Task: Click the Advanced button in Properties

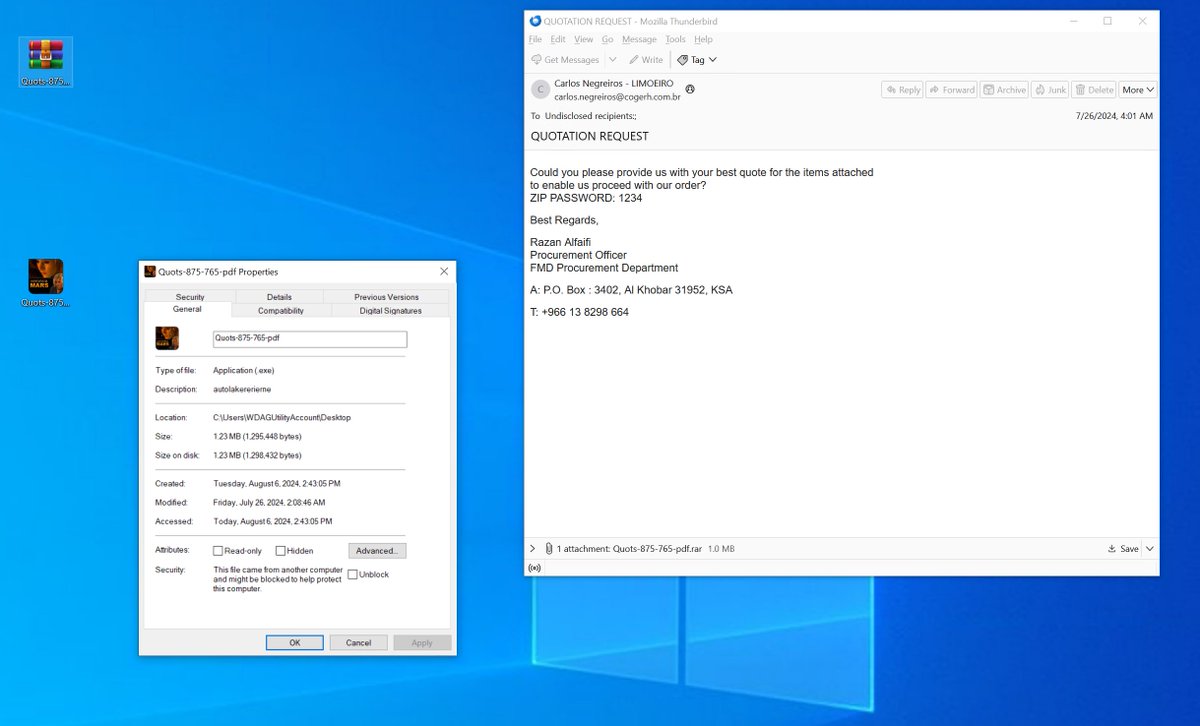Action: (376, 550)
